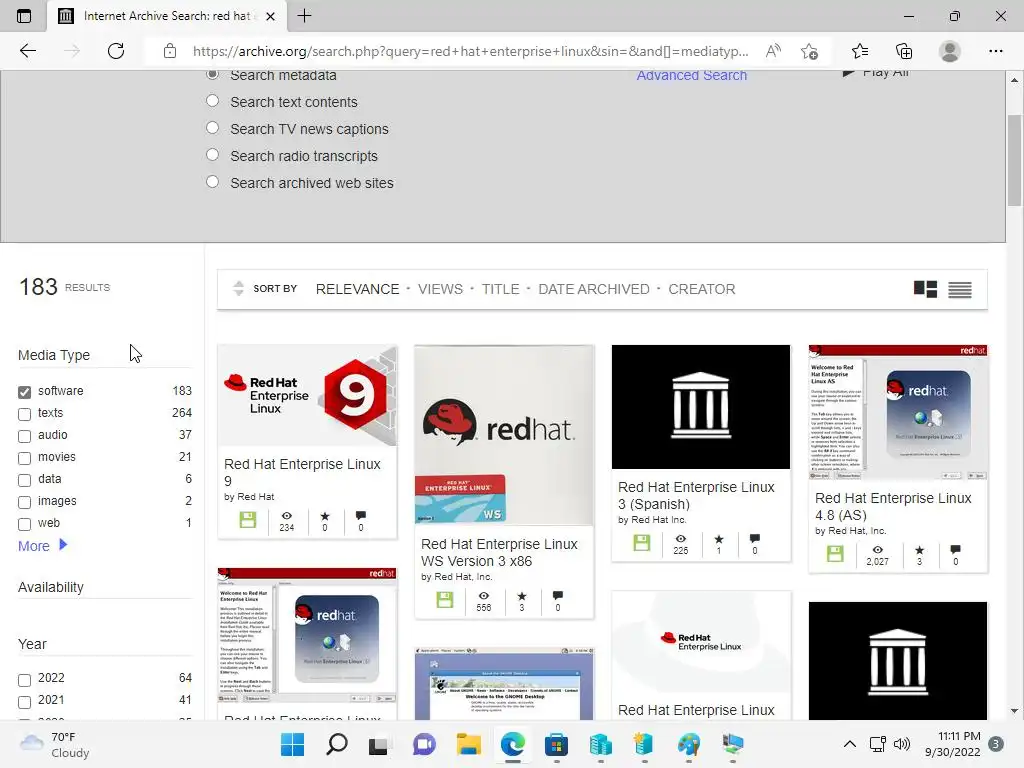Open File Explorer from the taskbar

[468, 744]
